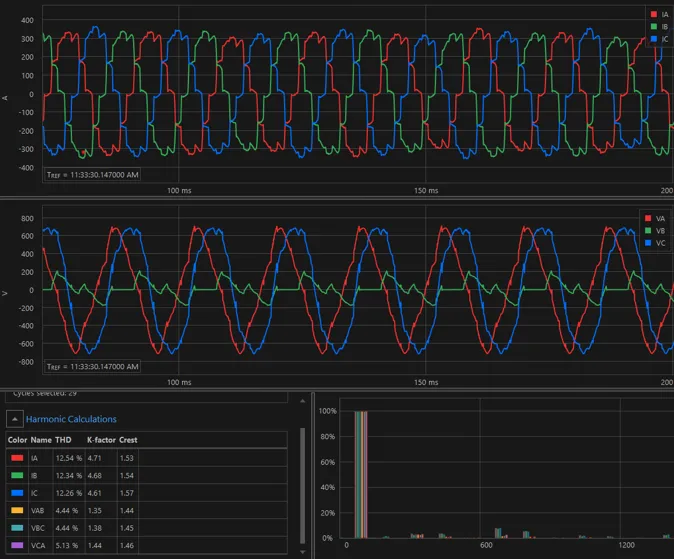Select the IC THD value 12.26 %

pos(68,493)
